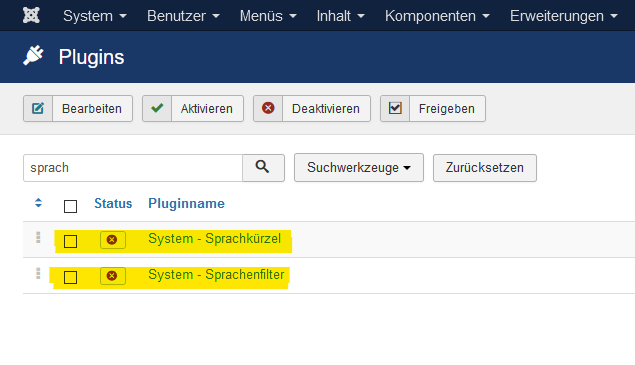635x365 pixels.
Task: Click the Bearbeiten pencil icon
Action: point(38,109)
